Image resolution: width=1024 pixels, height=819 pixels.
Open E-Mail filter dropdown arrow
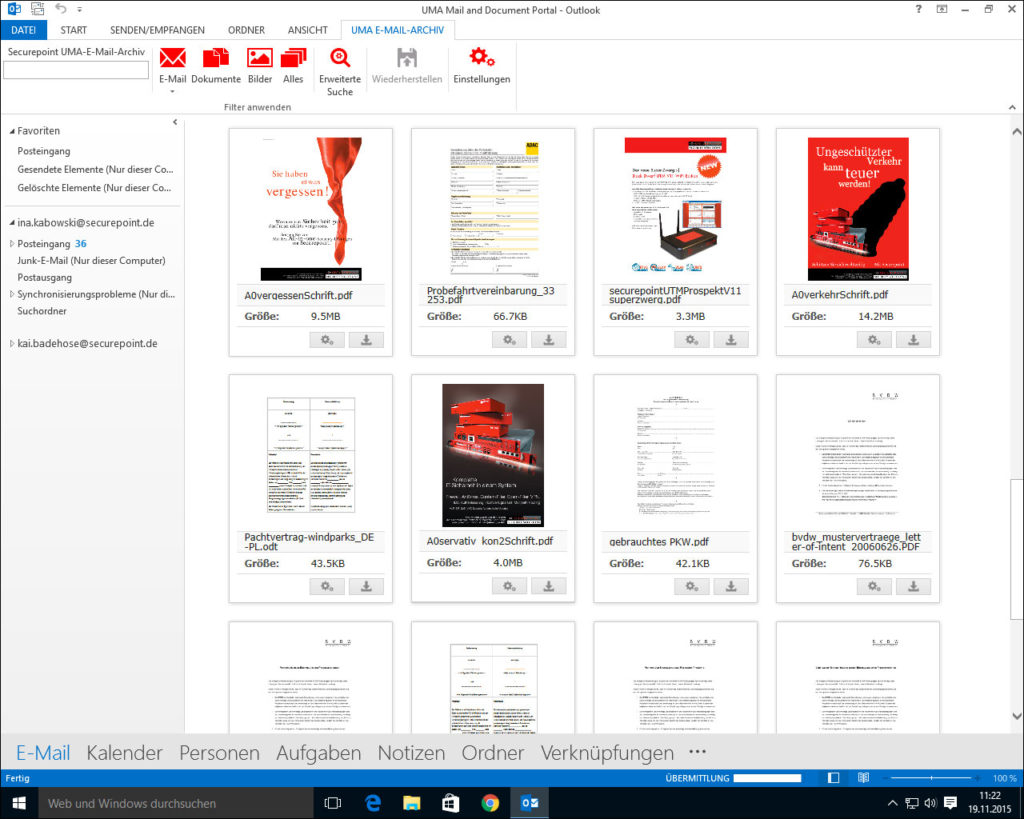173,92
